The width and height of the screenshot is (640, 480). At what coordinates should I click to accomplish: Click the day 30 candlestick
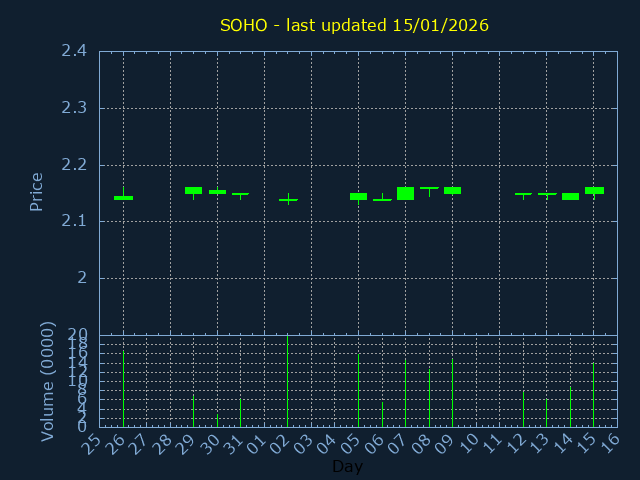tap(217, 191)
